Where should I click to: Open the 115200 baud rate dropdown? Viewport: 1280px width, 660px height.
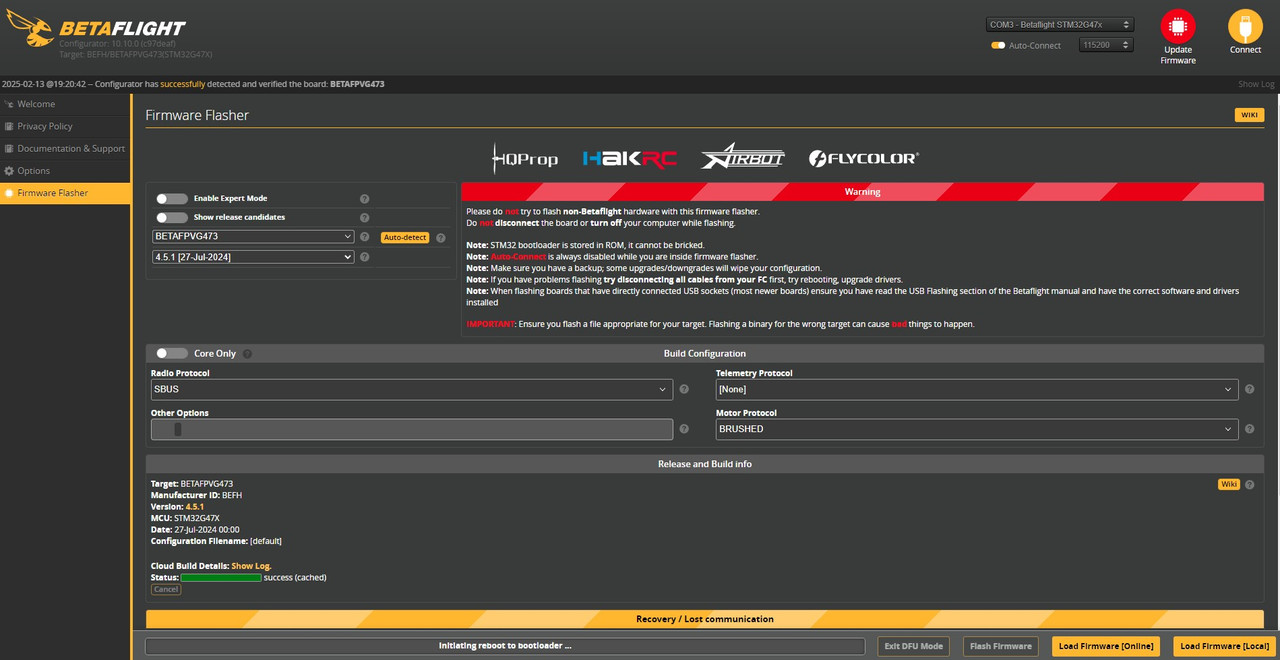coord(1106,45)
